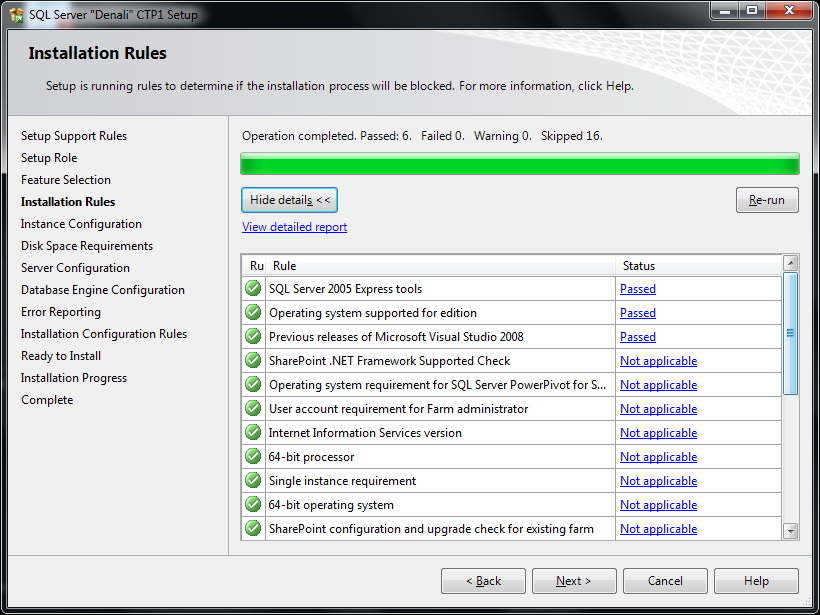Open Not applicable status for Single instance requirement
Screen dimensions: 820x615
click(658, 481)
